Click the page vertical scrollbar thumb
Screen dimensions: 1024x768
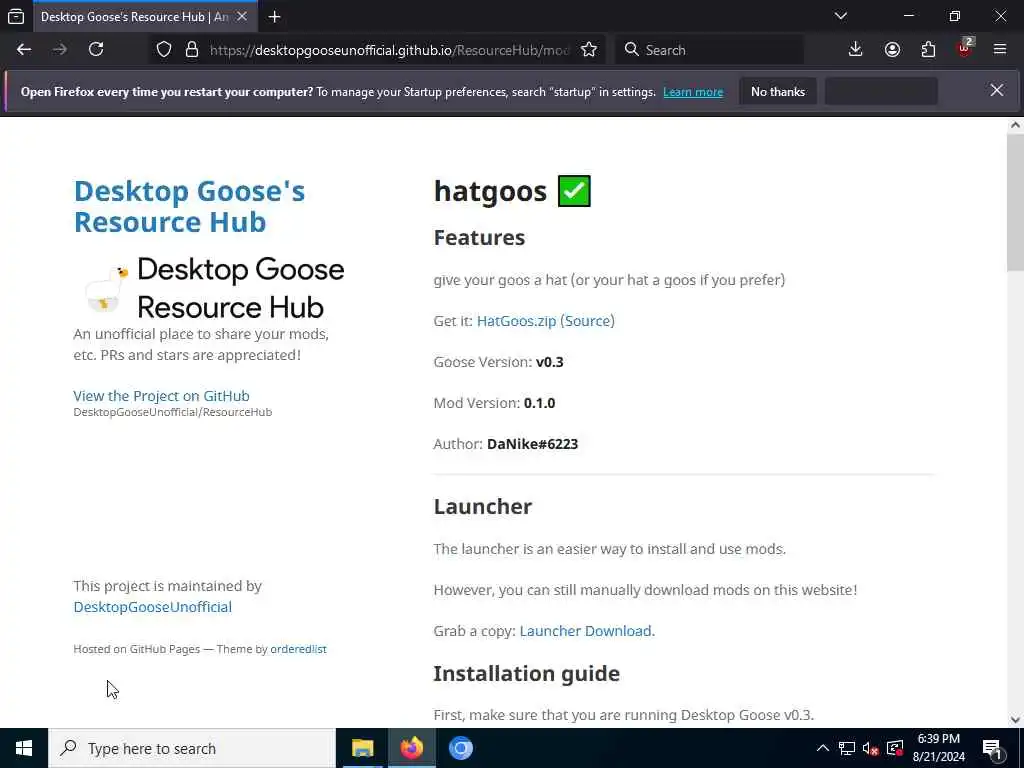(1016, 201)
